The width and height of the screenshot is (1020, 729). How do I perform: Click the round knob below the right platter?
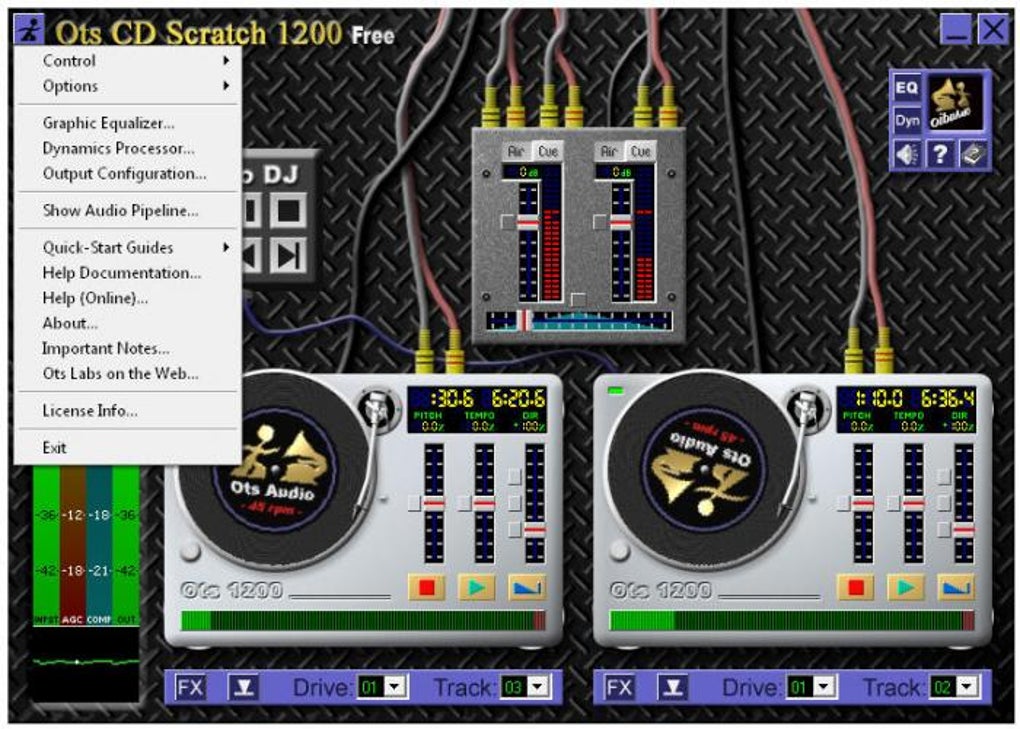tap(619, 552)
